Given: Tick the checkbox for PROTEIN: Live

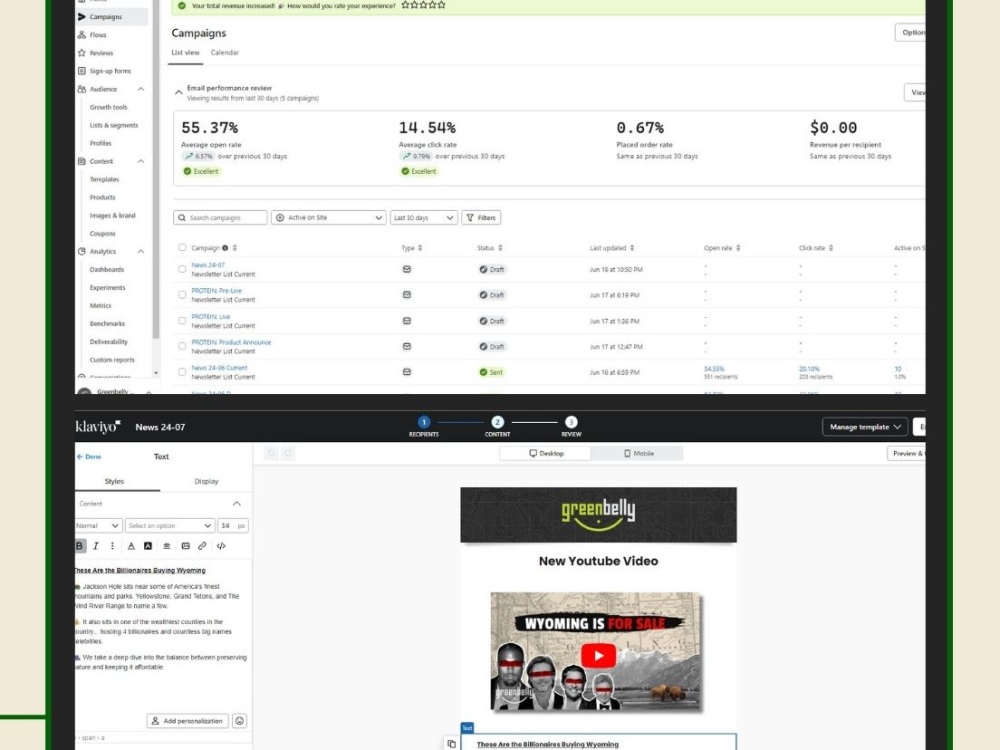Looking at the screenshot, I should pyautogui.click(x=182, y=321).
